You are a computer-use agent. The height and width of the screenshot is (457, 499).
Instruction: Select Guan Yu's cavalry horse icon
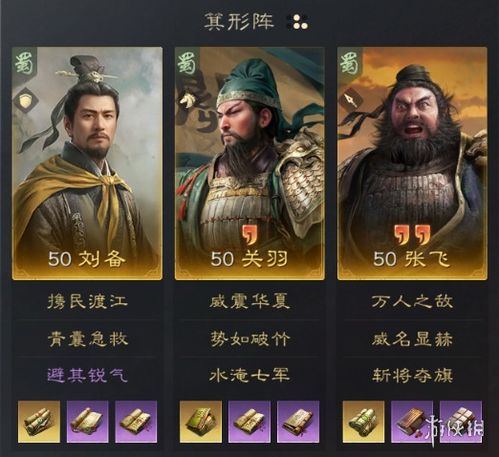click(187, 100)
